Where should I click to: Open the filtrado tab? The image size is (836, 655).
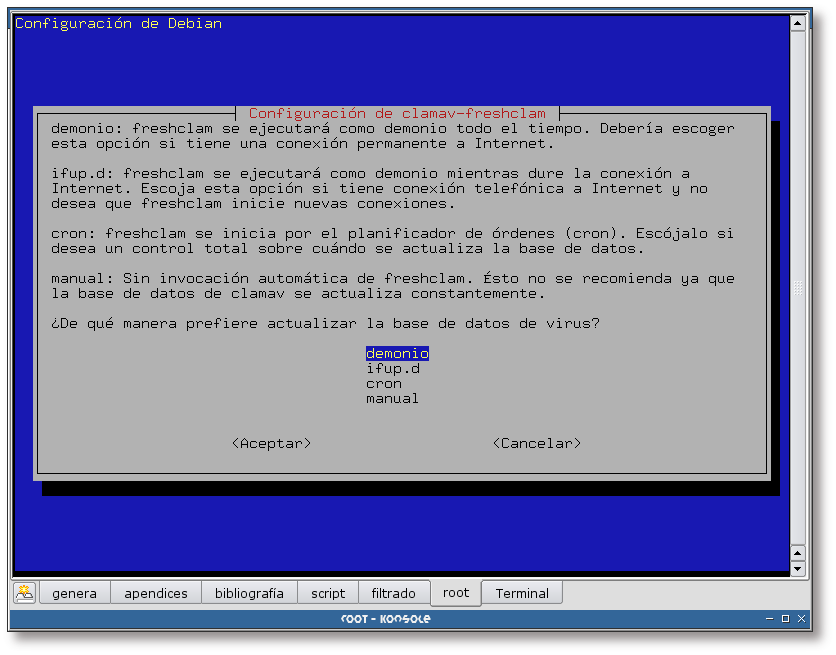click(x=394, y=593)
